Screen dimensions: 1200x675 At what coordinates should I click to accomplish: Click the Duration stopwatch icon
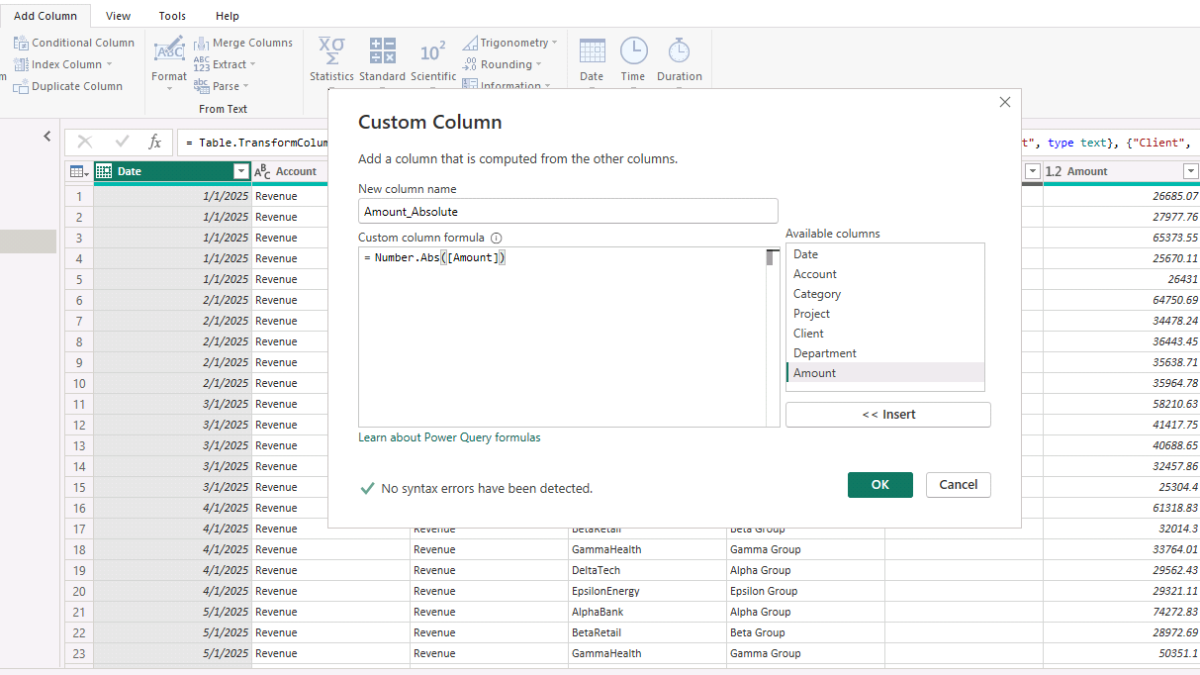tap(679, 51)
